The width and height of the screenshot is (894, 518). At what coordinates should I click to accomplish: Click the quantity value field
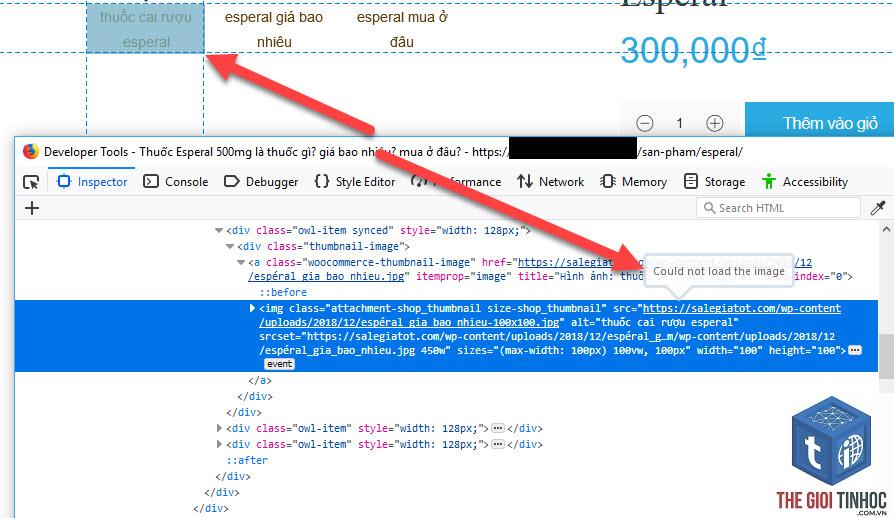[680, 123]
